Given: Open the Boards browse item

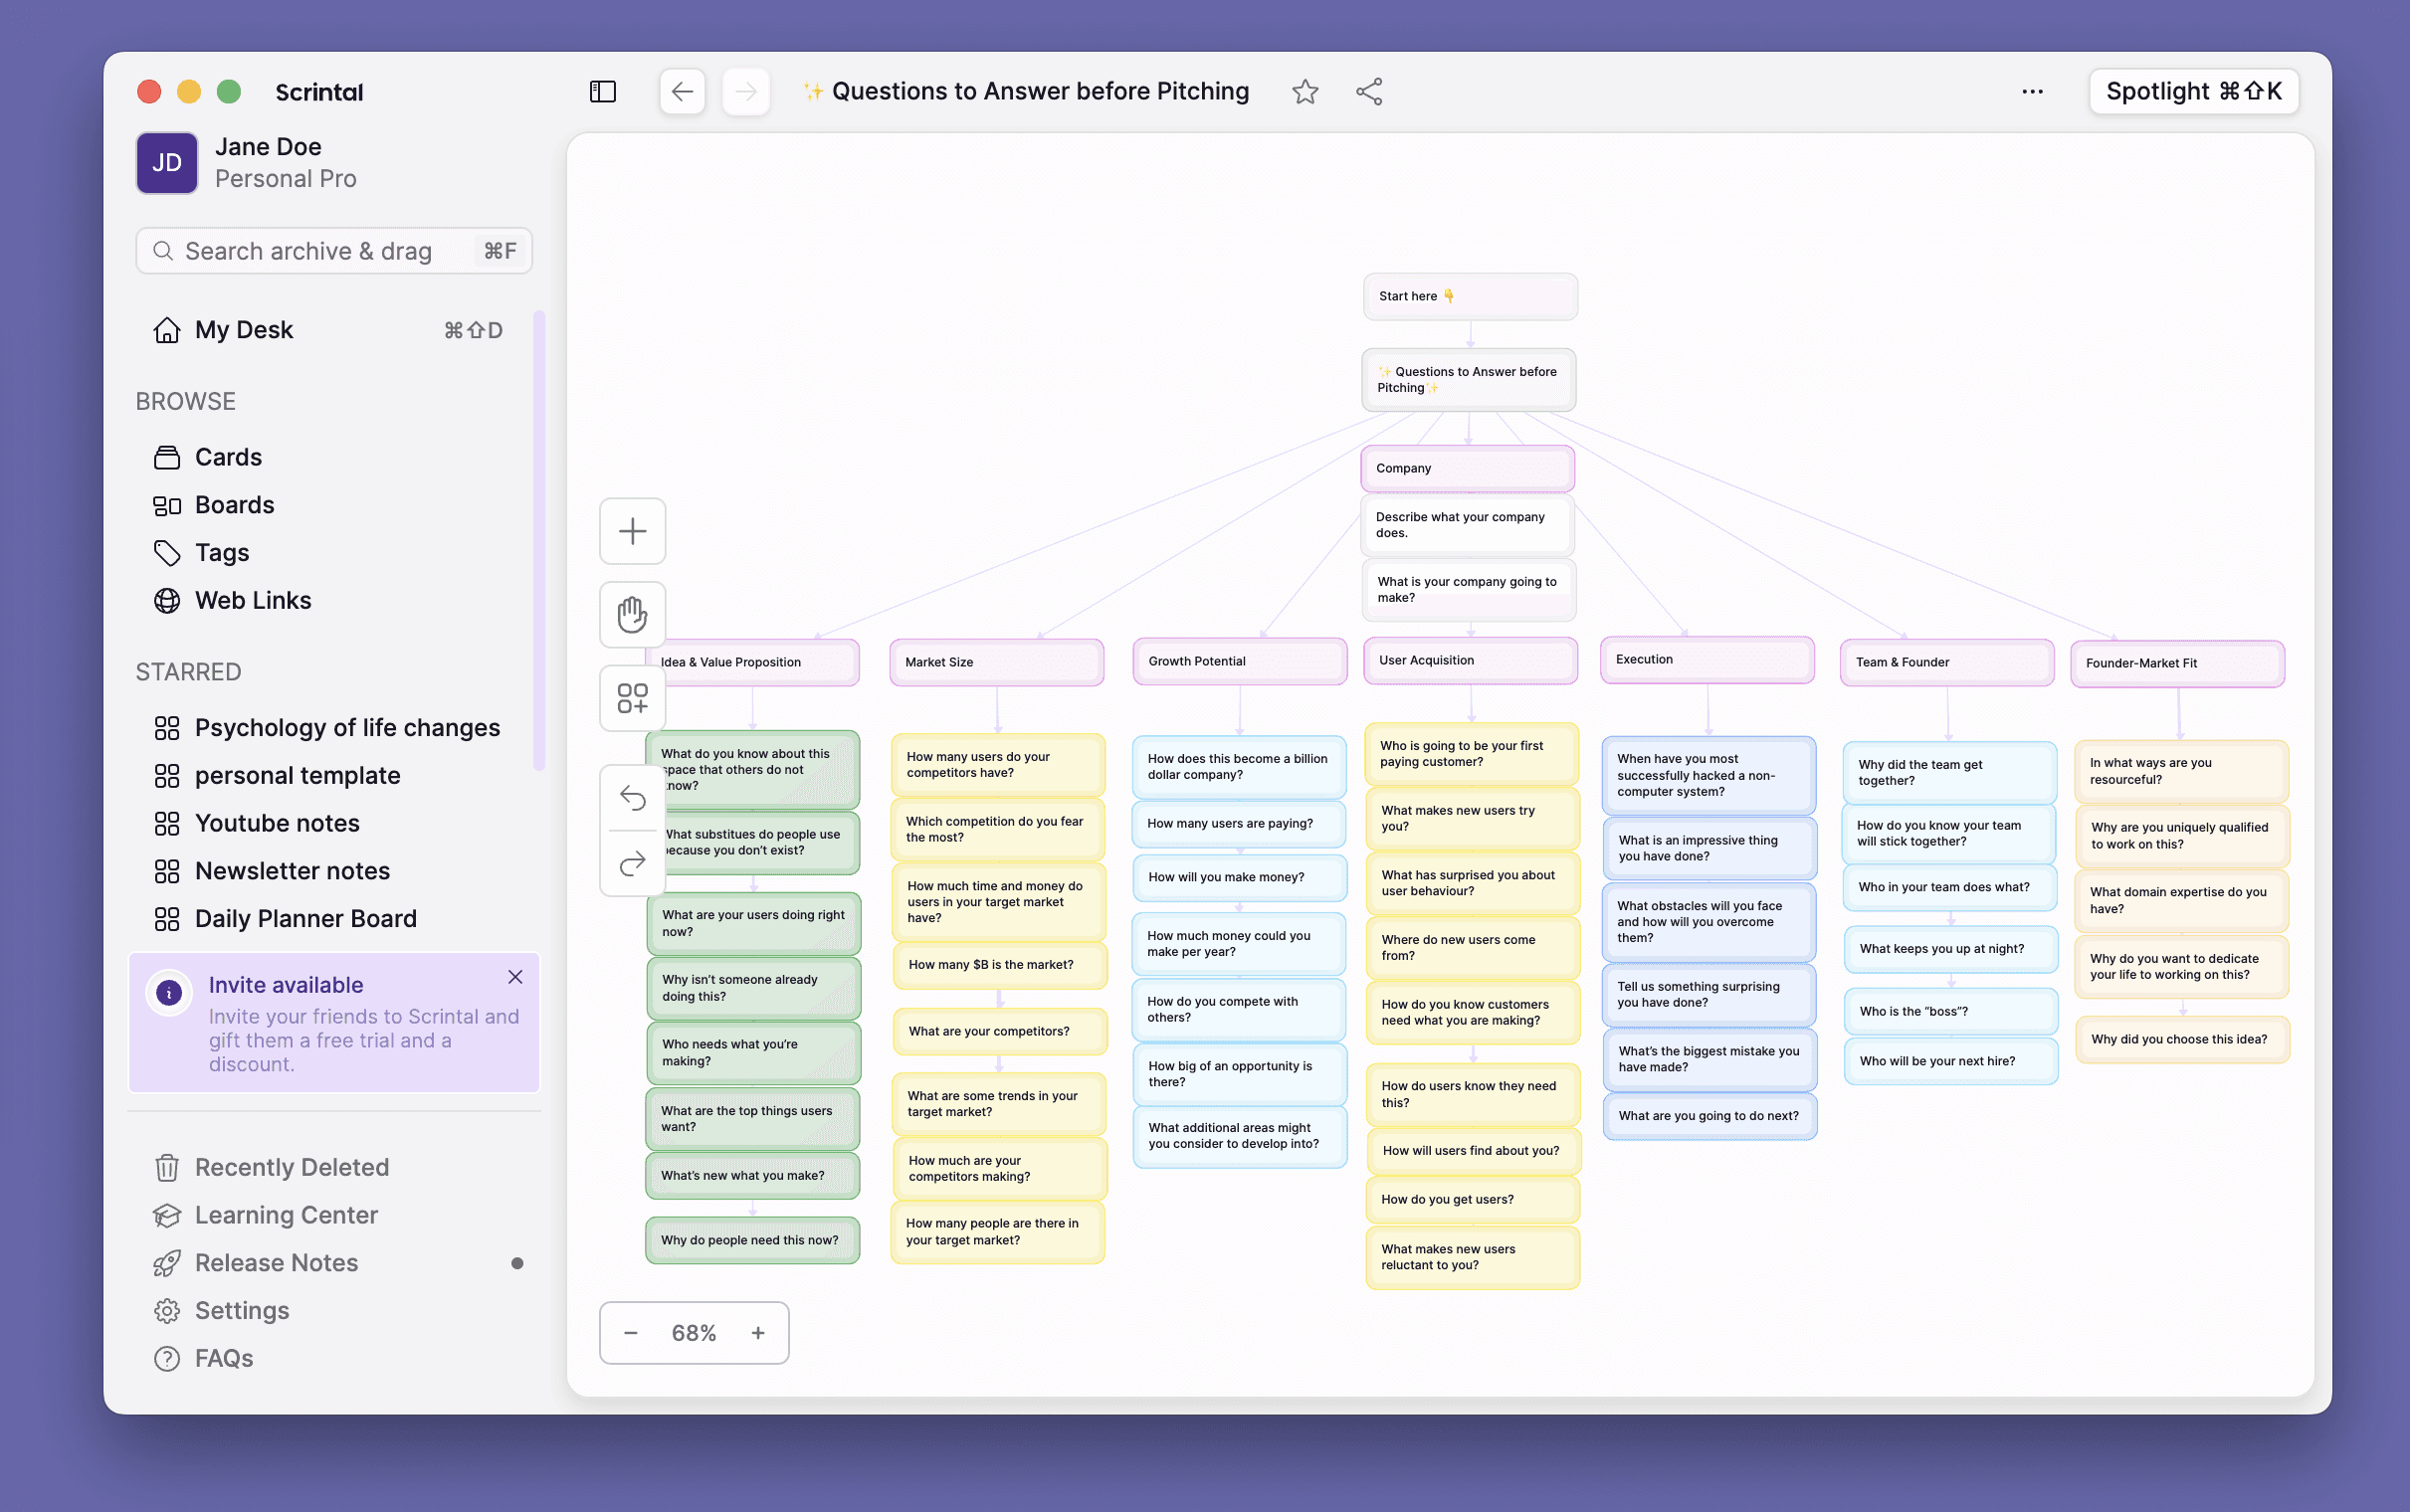Looking at the screenshot, I should coord(234,505).
